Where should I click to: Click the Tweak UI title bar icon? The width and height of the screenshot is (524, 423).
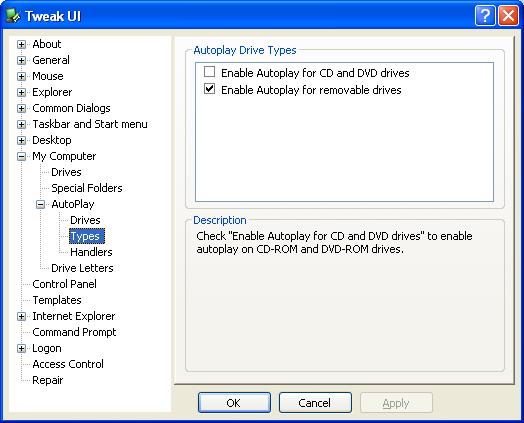13,16
